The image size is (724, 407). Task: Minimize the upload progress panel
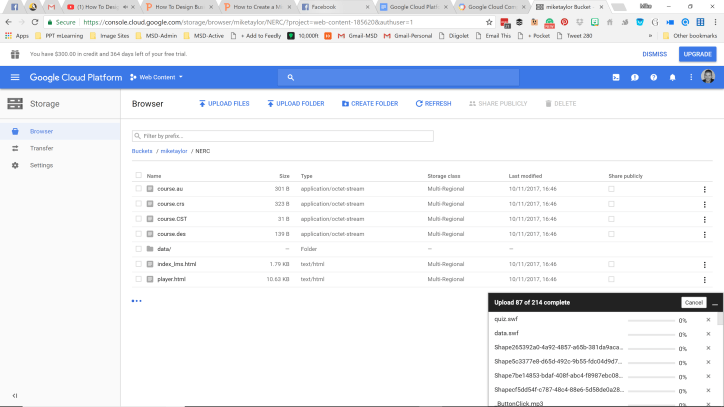[714, 302]
